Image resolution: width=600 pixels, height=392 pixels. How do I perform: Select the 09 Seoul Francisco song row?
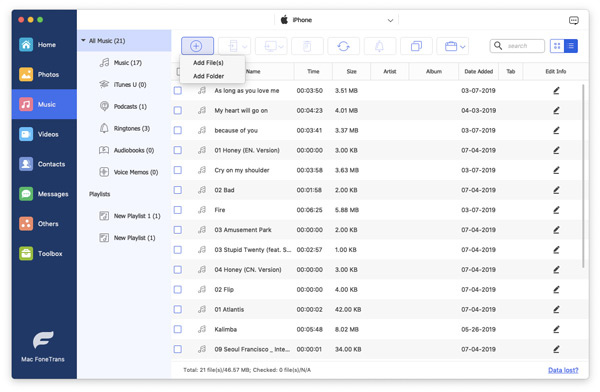[x=377, y=349]
